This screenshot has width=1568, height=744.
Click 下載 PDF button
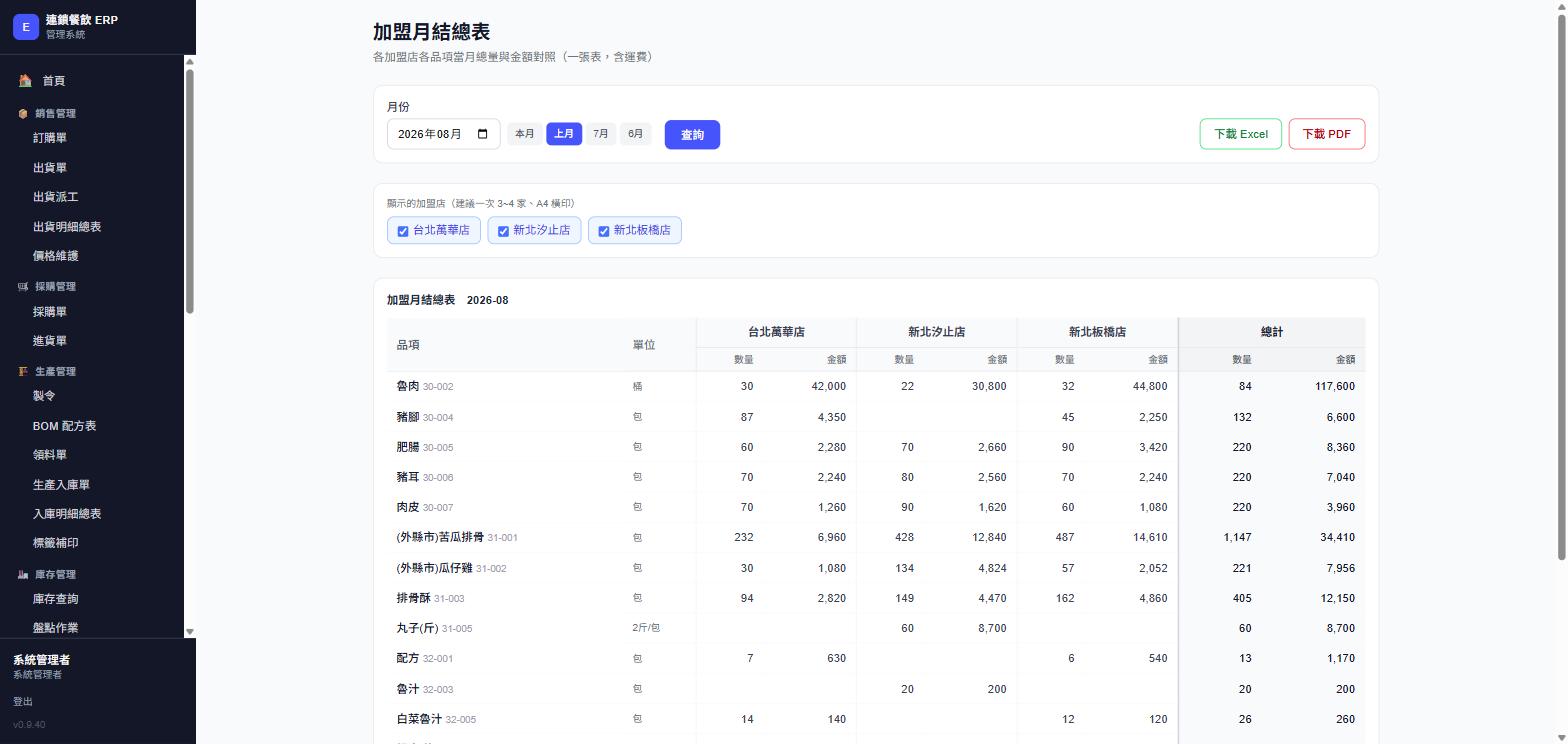point(1327,134)
